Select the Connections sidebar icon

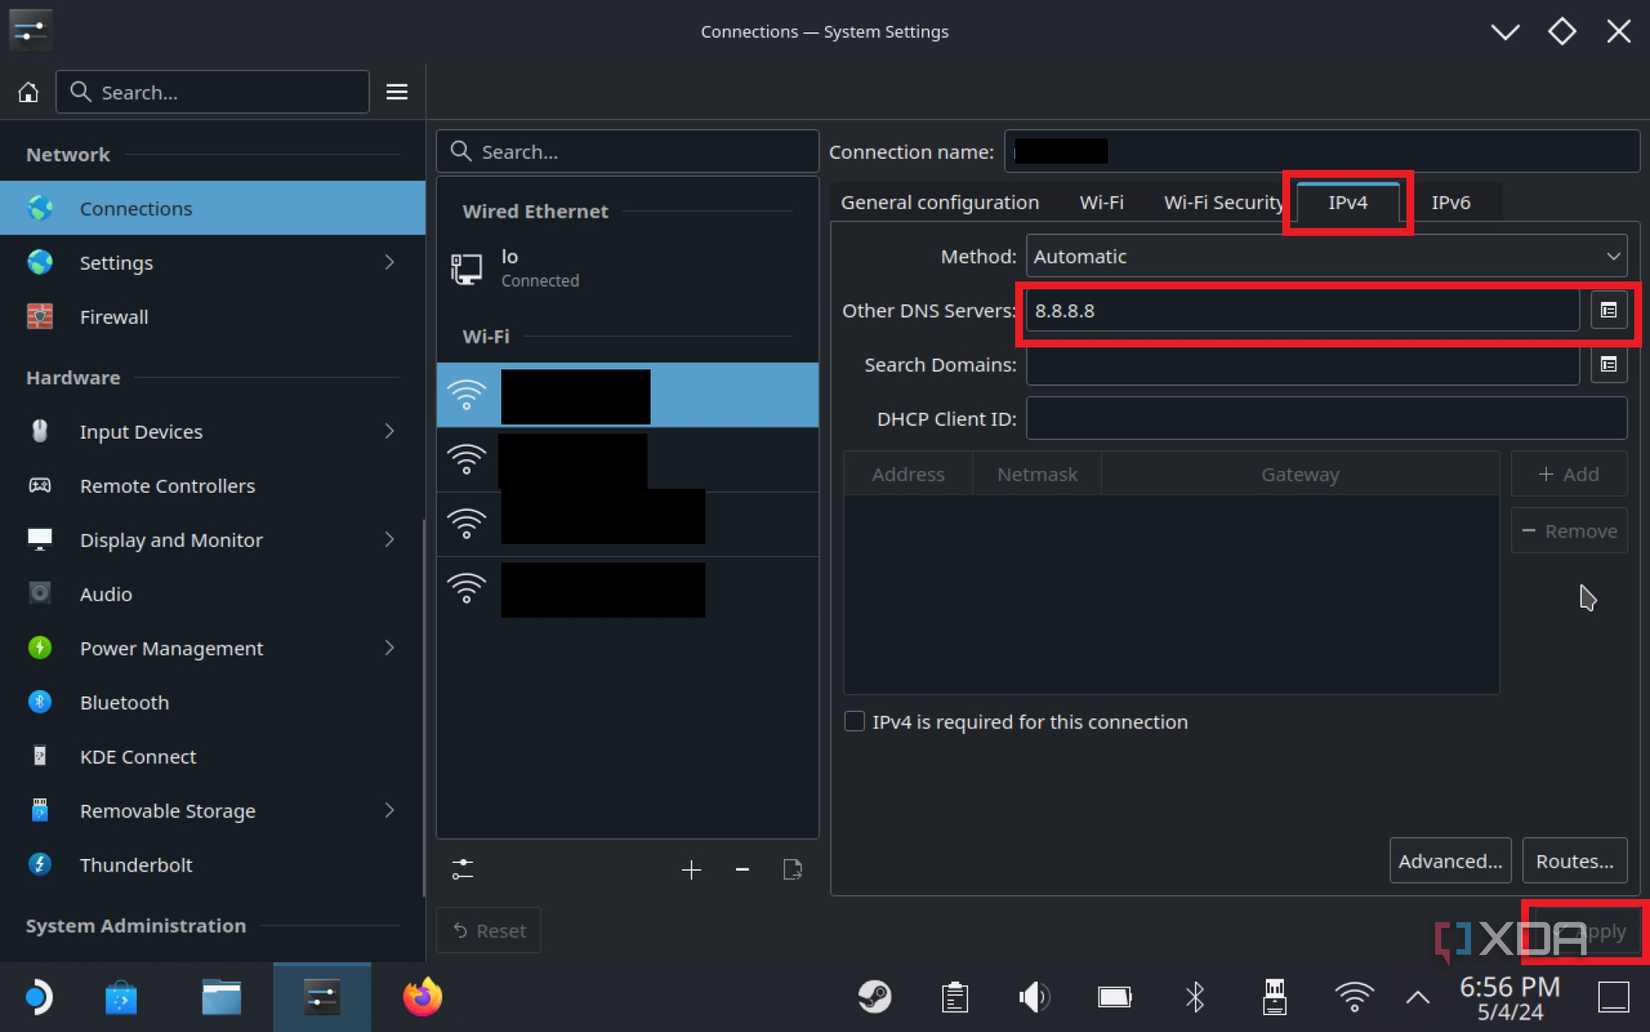[40, 208]
